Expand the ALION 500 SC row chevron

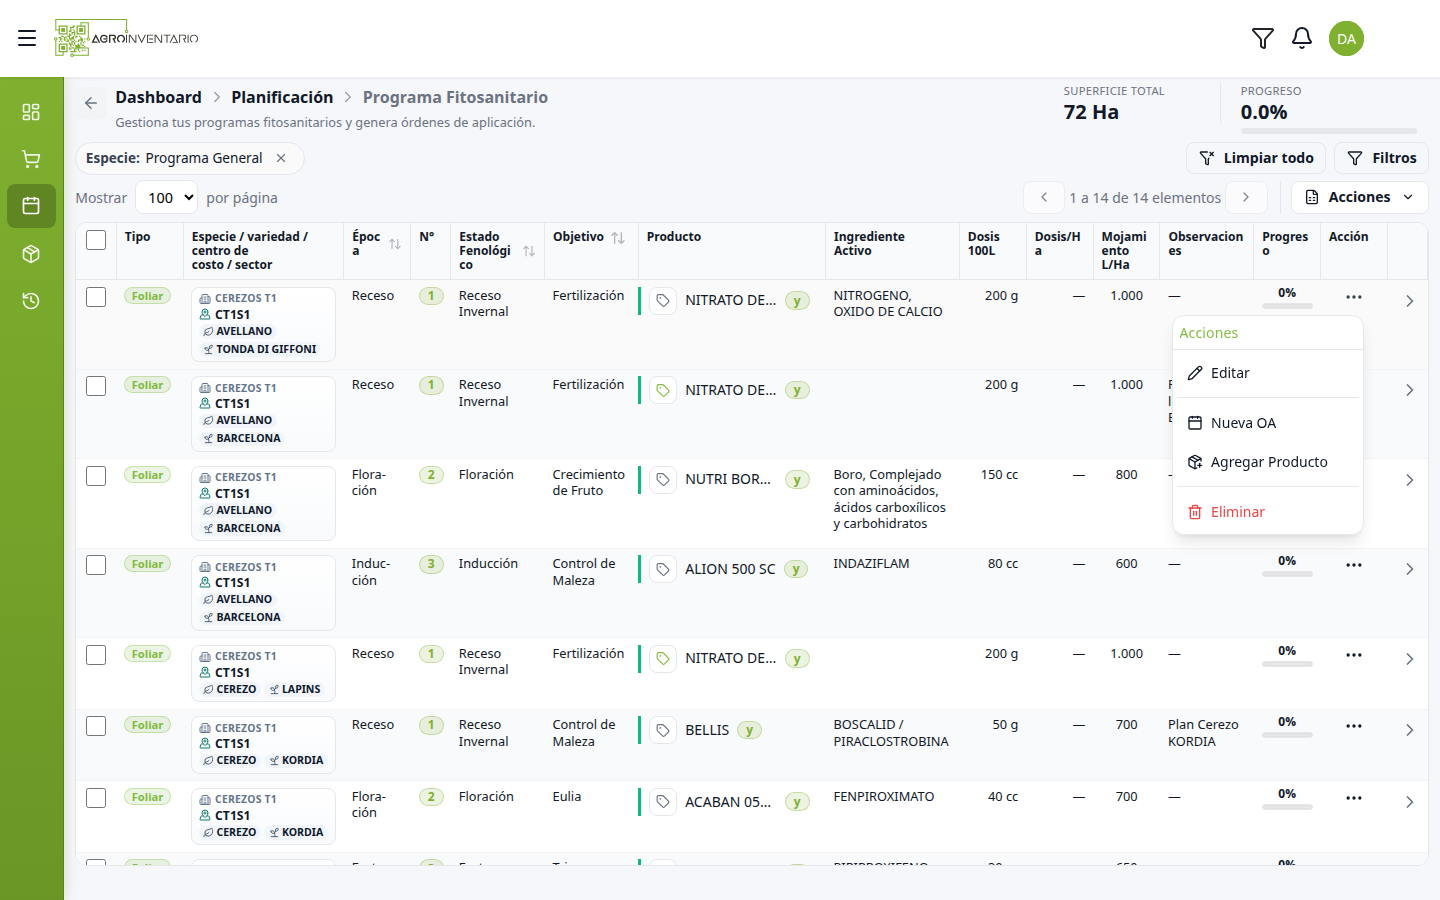coord(1409,569)
